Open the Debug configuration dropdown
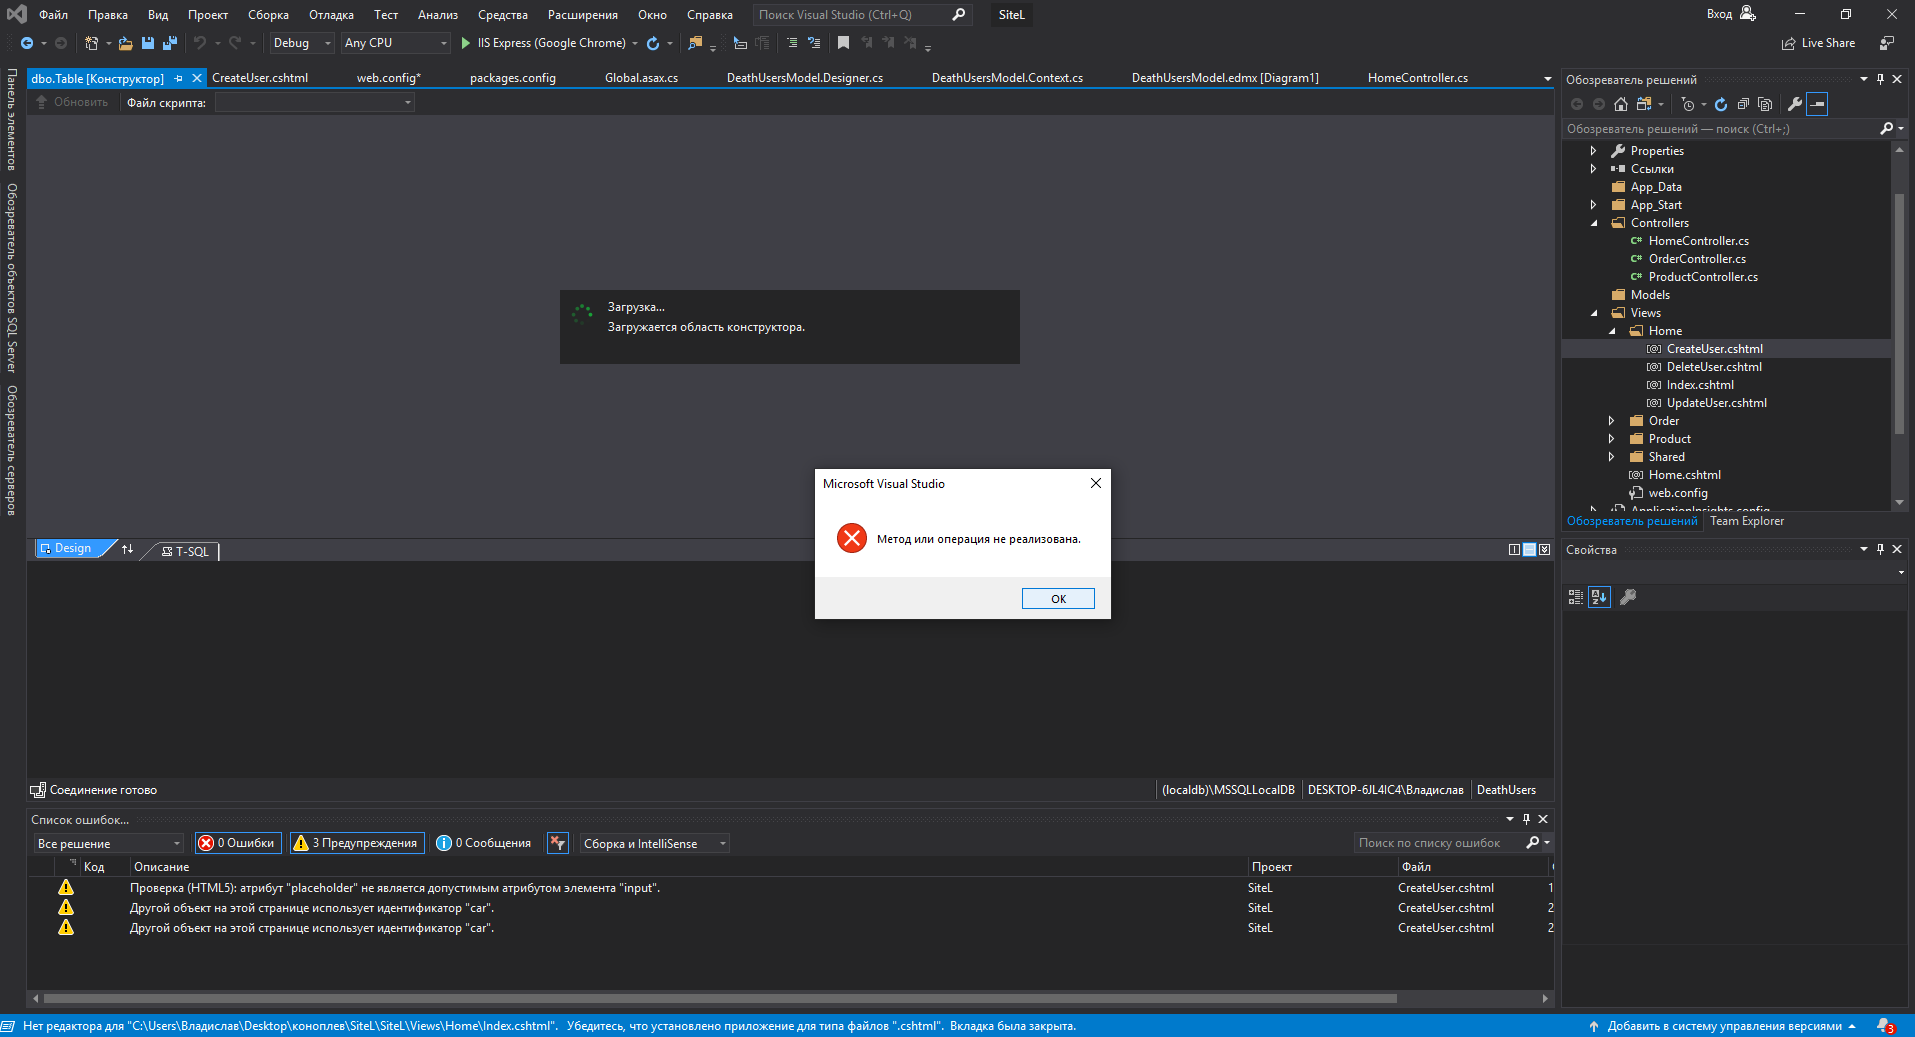This screenshot has height=1037, width=1915. 303,43
